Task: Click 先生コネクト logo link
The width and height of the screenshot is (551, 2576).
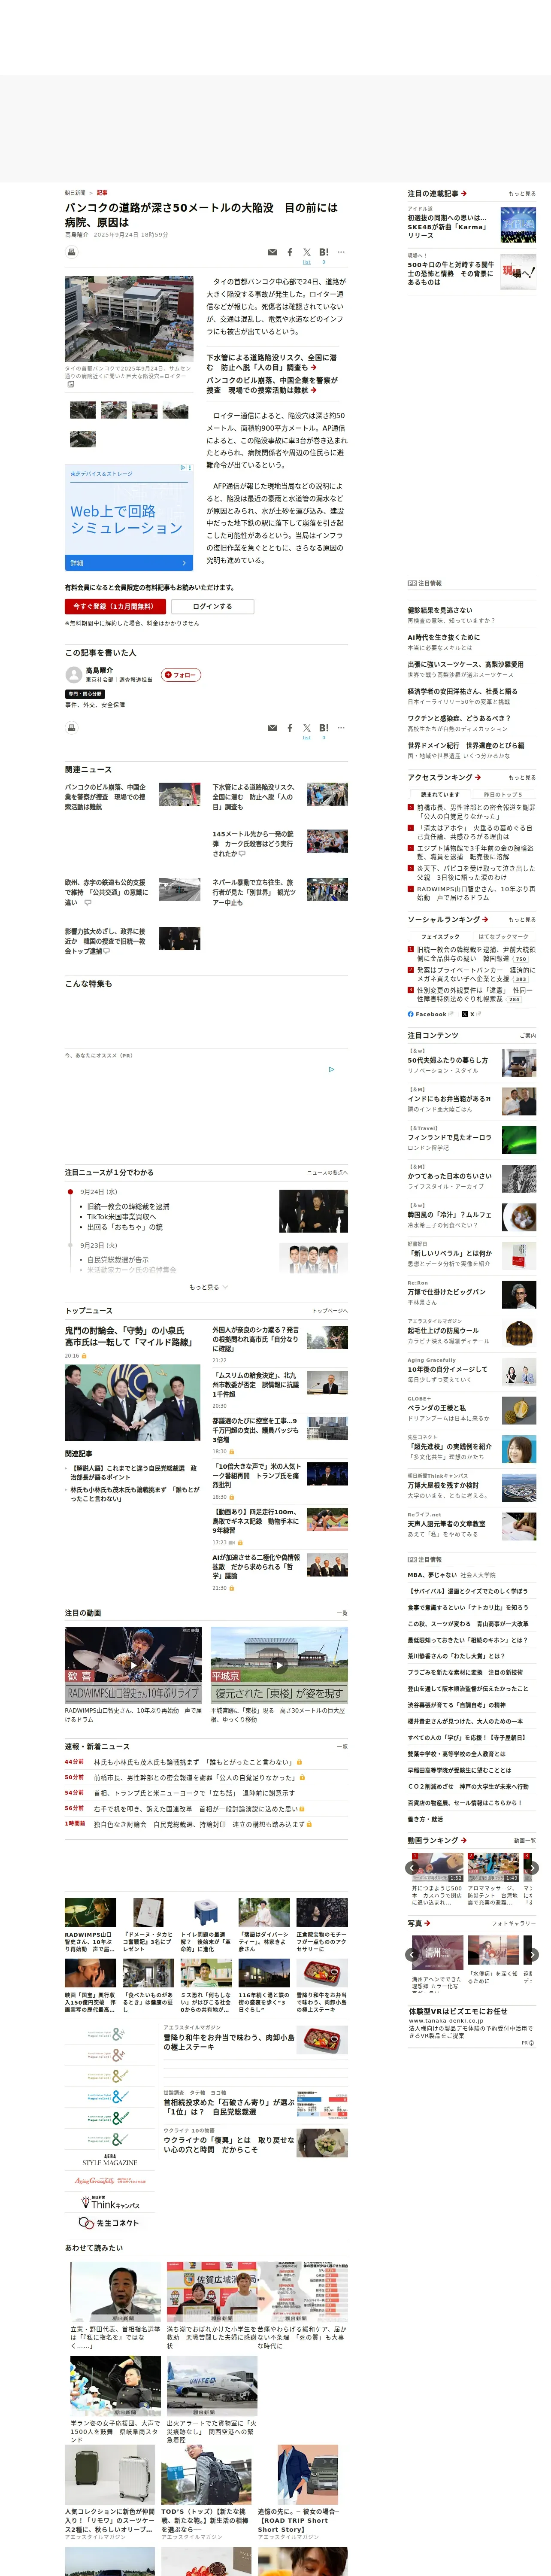Action: [x=109, y=2223]
